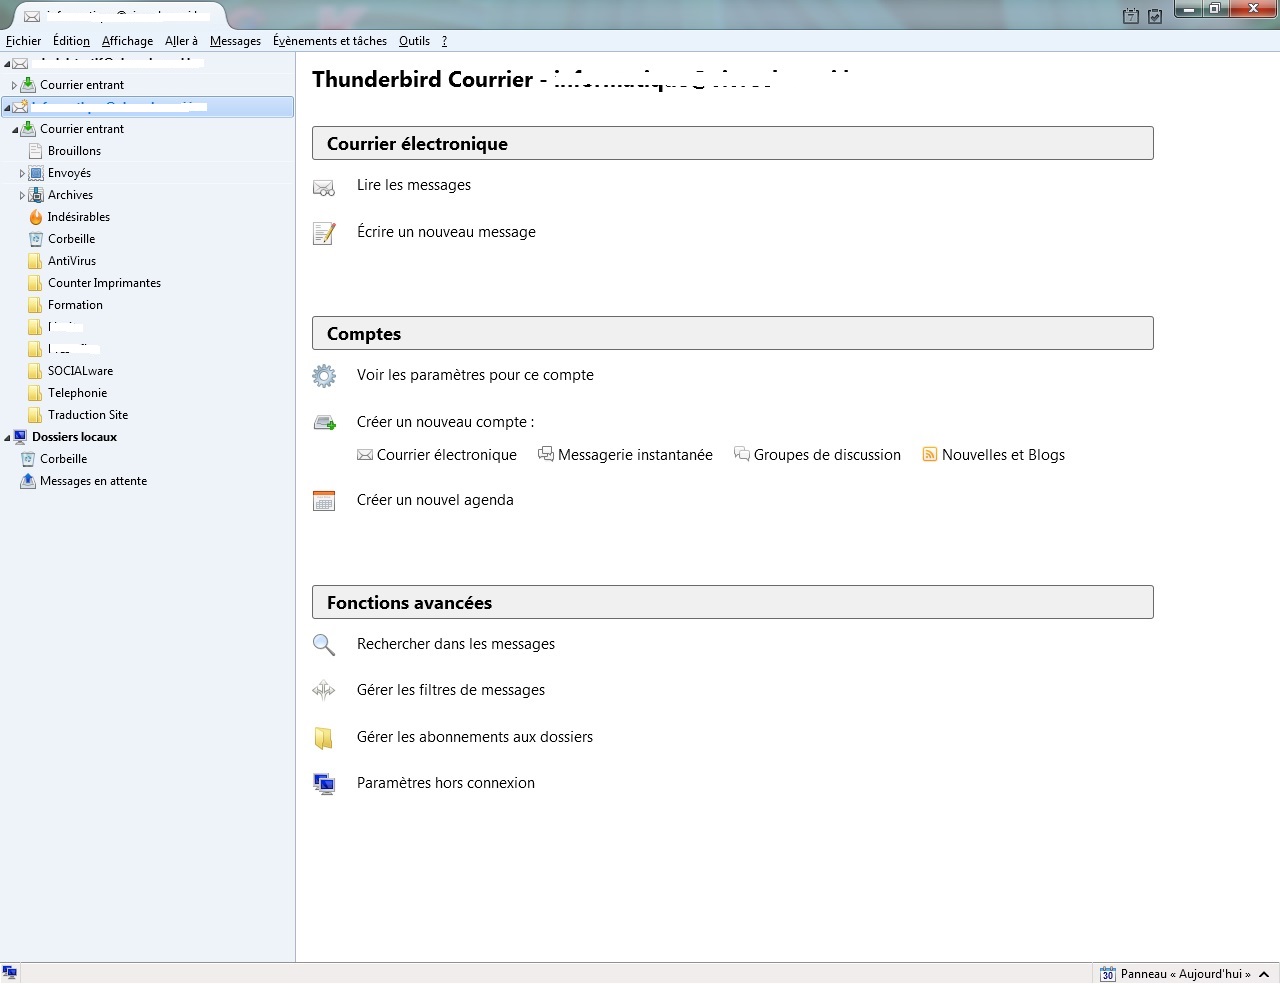
Task: Create a Groupes de discussion account
Action: point(827,455)
